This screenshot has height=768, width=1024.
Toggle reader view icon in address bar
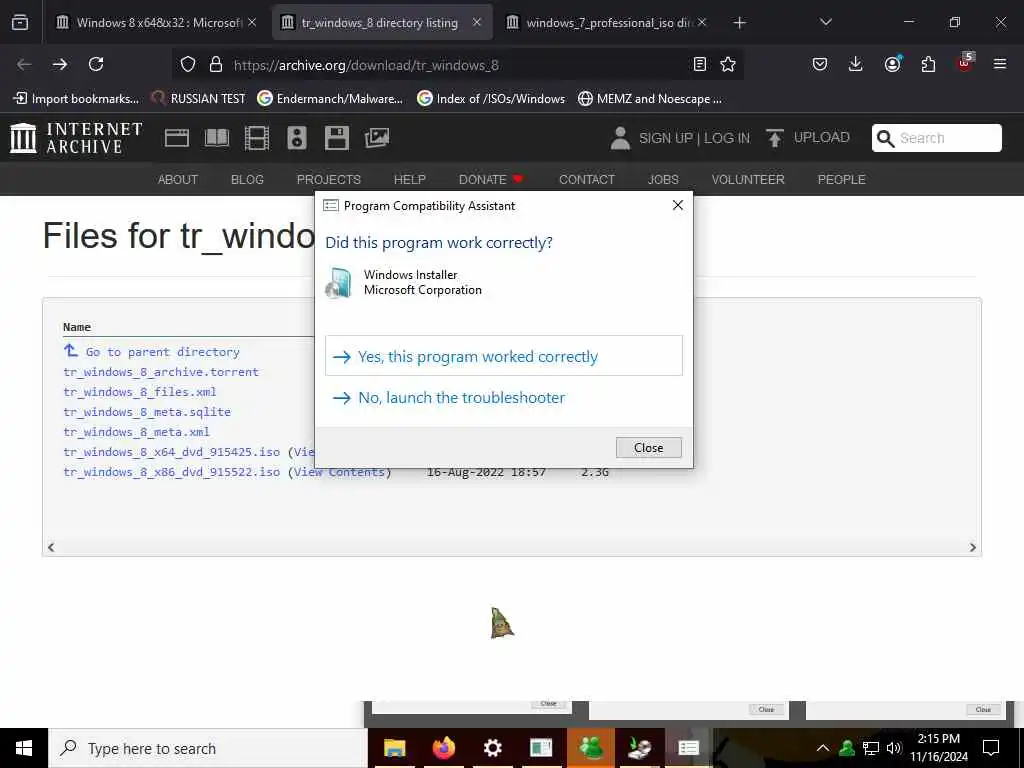coord(699,64)
